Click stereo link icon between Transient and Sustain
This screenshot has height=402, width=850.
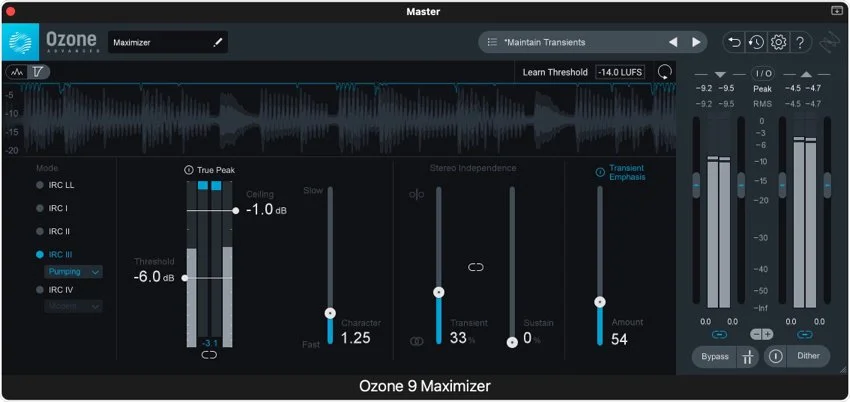pyautogui.click(x=475, y=267)
